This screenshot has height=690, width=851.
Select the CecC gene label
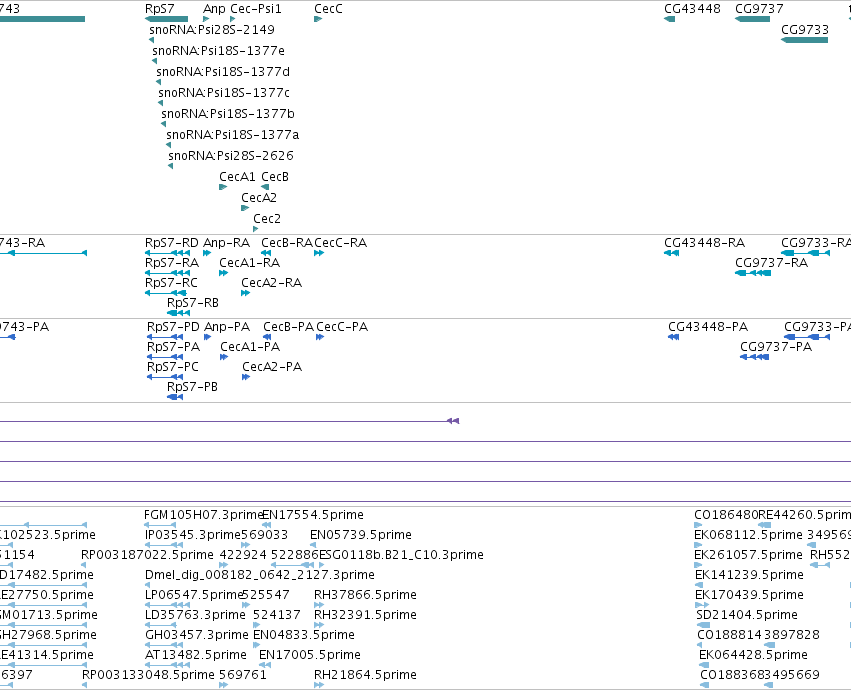point(328,9)
